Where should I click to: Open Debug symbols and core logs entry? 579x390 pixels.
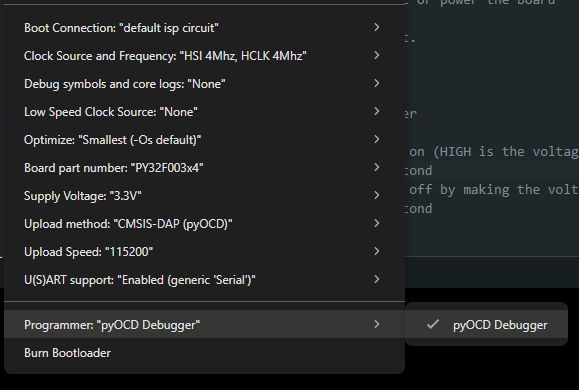click(204, 84)
